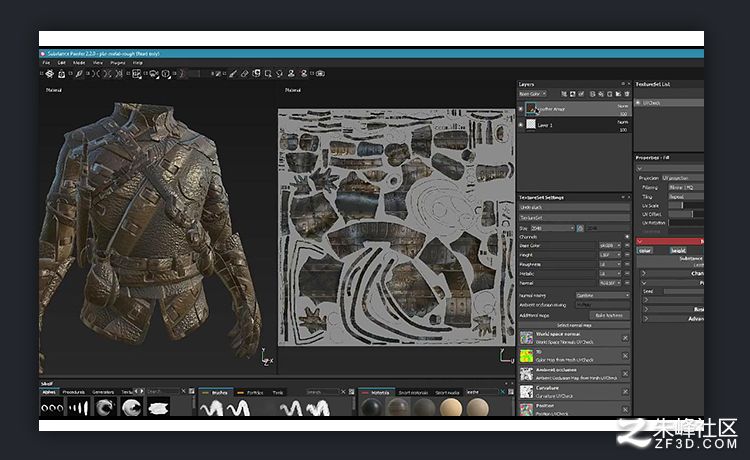Click the Select normal map button

[x=574, y=325]
